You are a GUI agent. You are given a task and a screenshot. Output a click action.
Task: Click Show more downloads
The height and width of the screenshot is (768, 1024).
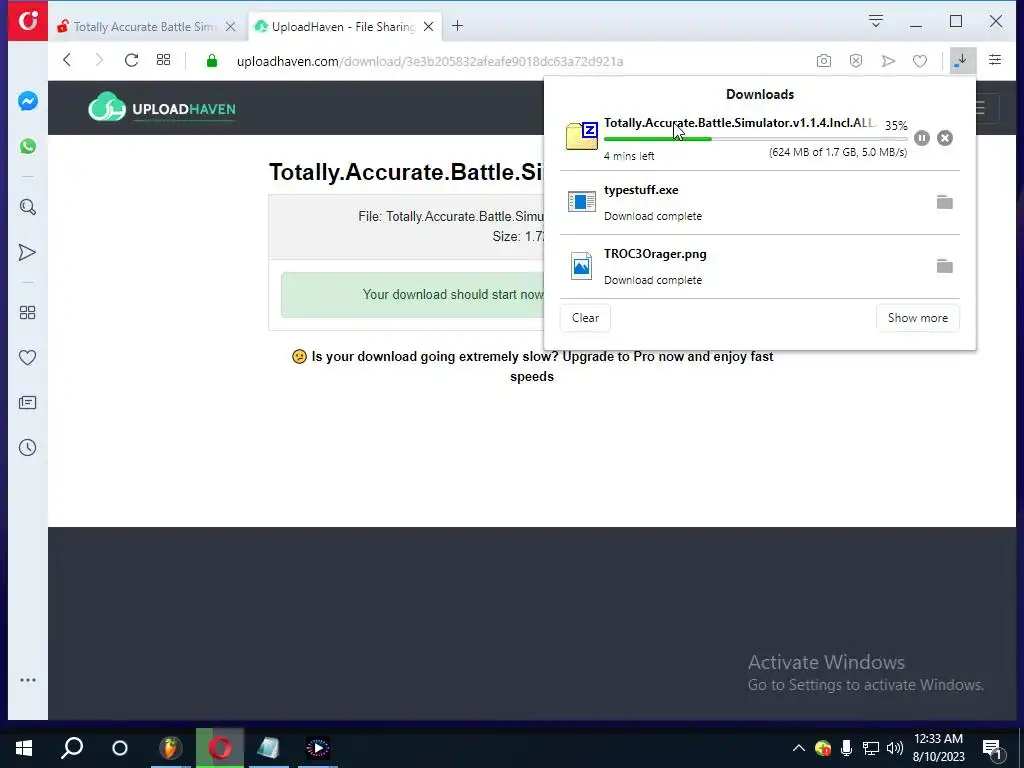point(918,317)
